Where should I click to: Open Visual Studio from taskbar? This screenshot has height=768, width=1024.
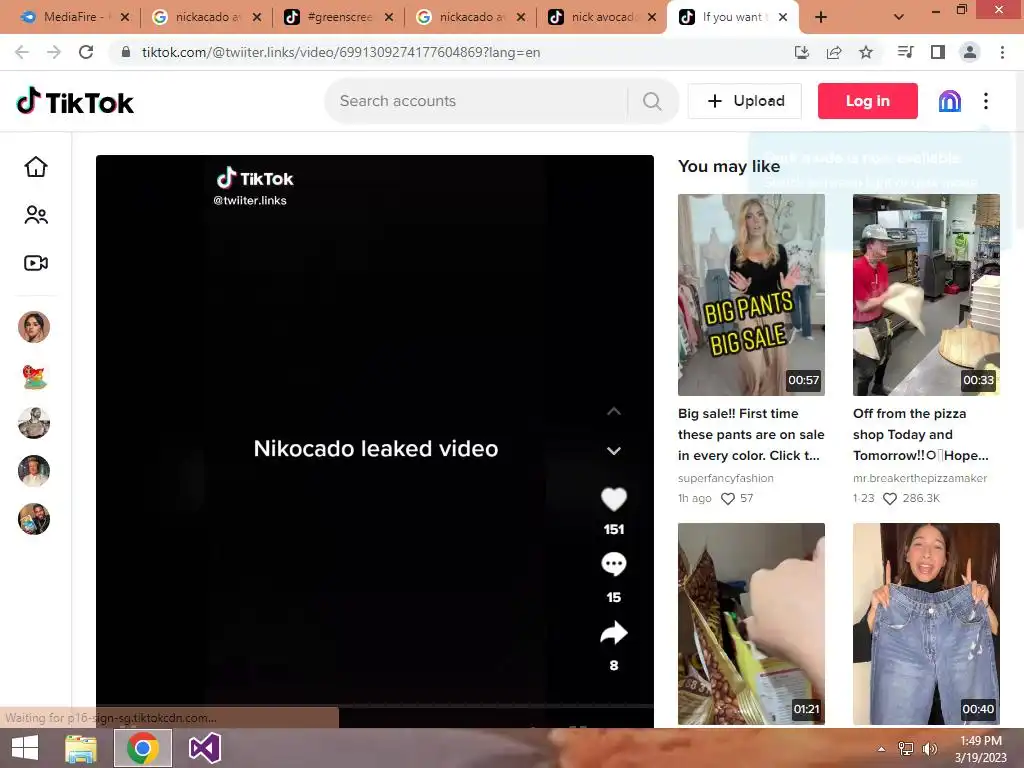(x=204, y=748)
